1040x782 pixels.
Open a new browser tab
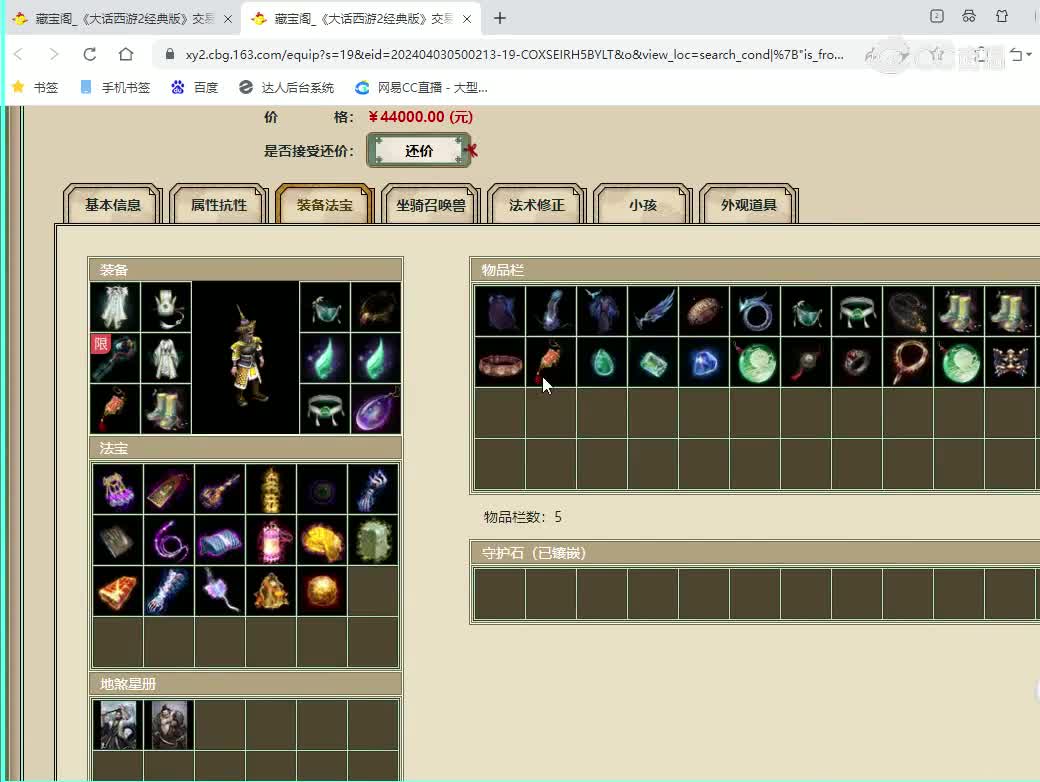coord(499,19)
